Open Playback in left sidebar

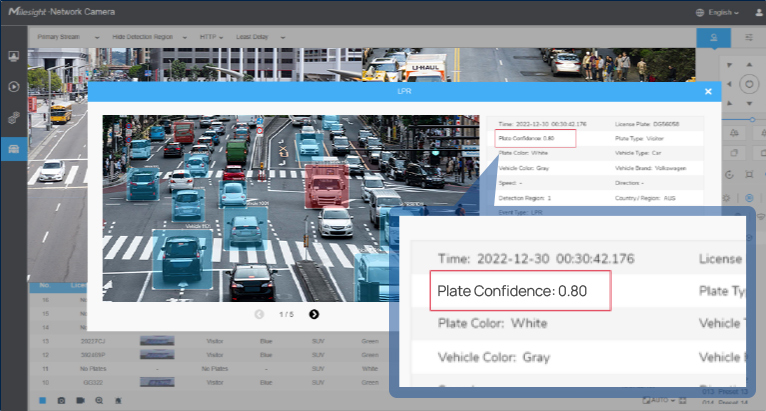coord(14,86)
